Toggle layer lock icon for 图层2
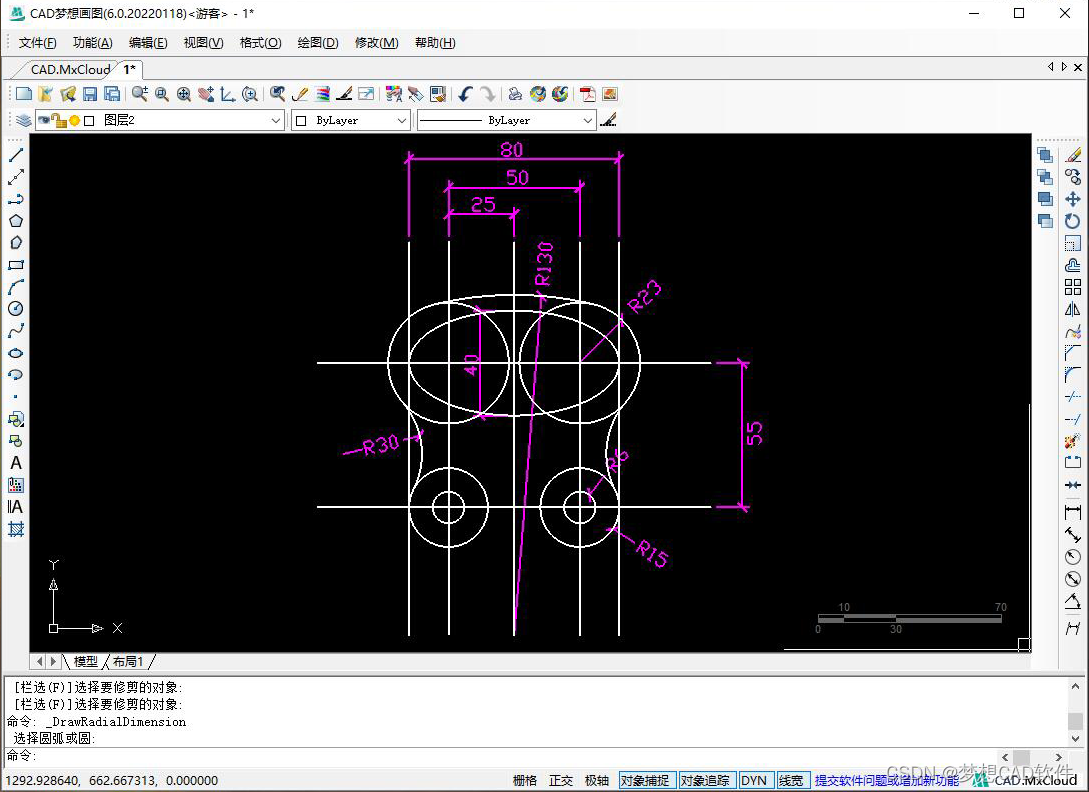1089x792 pixels. coord(60,121)
